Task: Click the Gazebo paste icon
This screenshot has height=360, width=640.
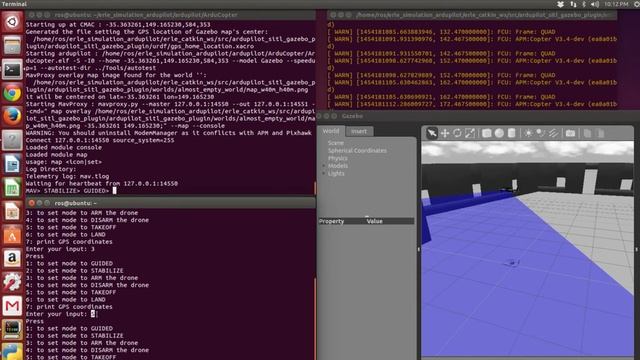Action: pos(600,133)
